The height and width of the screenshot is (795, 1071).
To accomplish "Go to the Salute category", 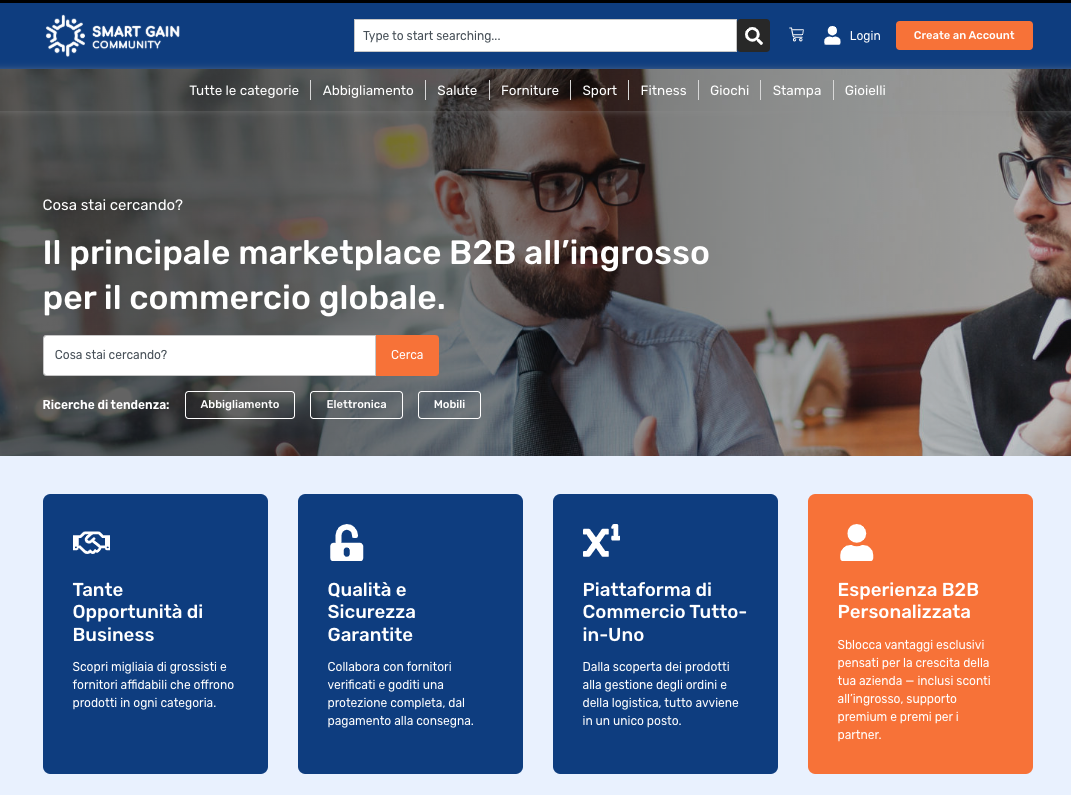I will tap(457, 90).
